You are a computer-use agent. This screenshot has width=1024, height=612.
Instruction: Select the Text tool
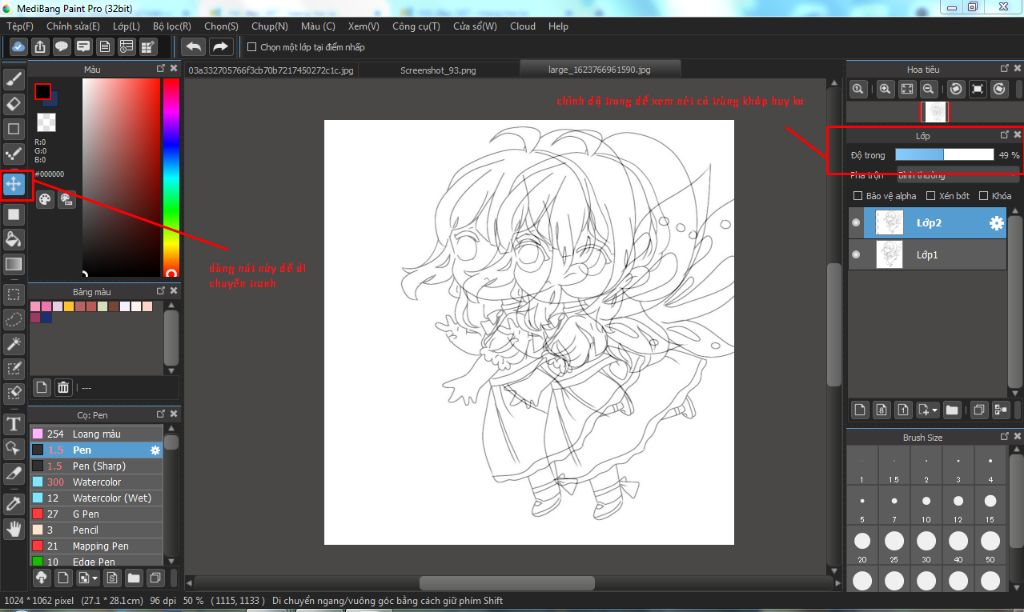click(x=14, y=424)
